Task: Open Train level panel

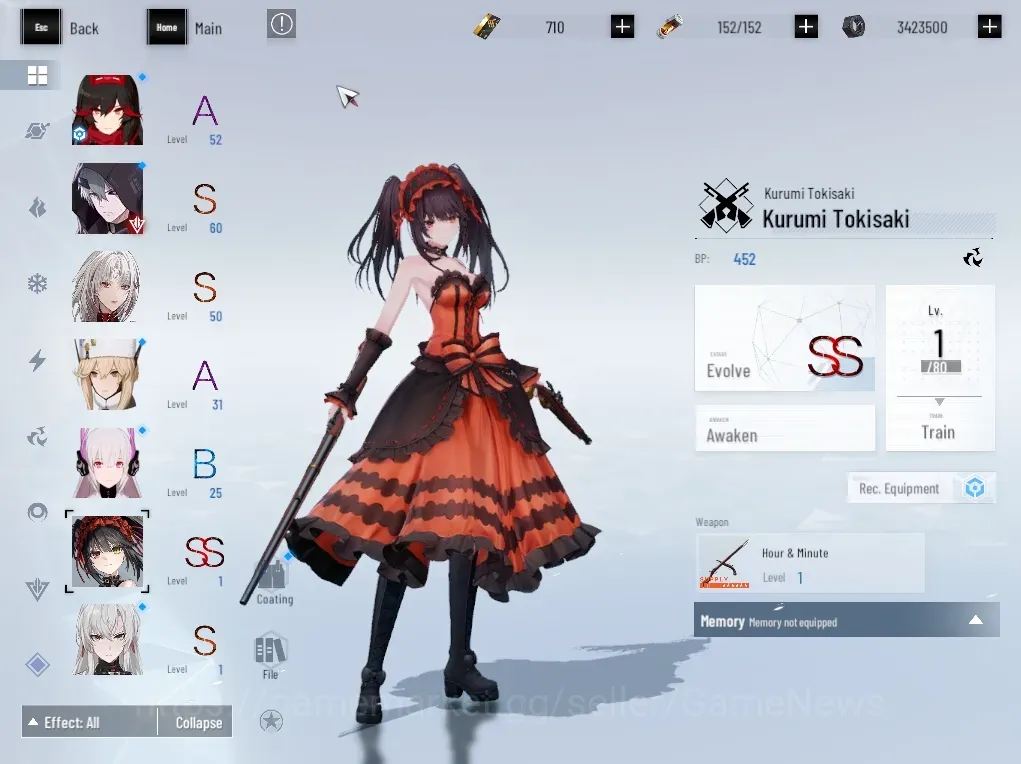Action: 940,367
